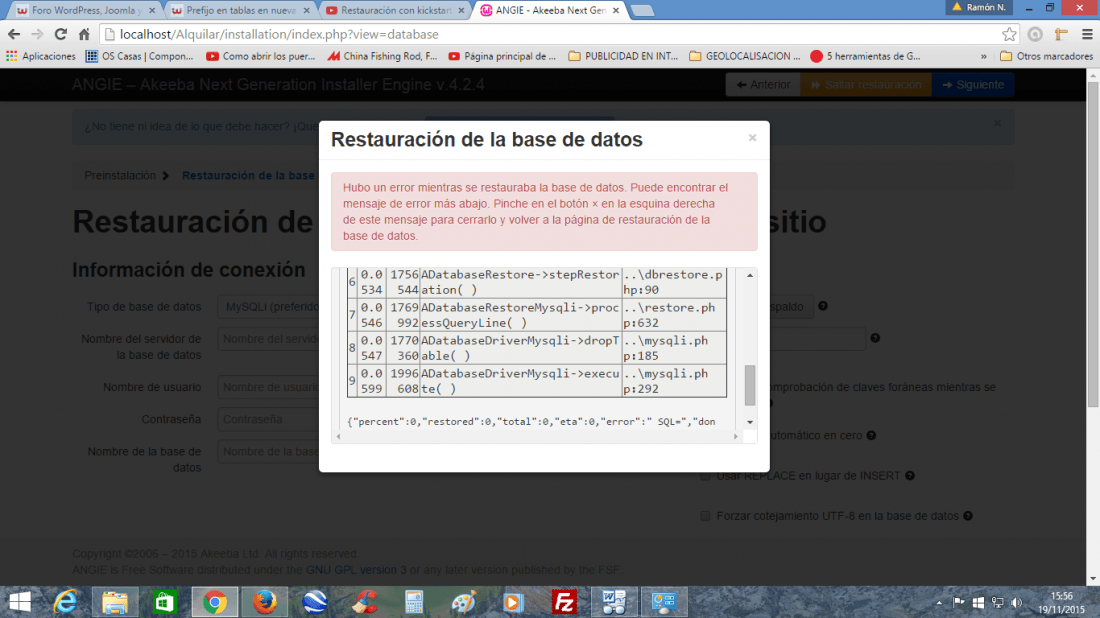Click Preinstalación breadcrumb
This screenshot has height=618, width=1100.
click(120, 175)
